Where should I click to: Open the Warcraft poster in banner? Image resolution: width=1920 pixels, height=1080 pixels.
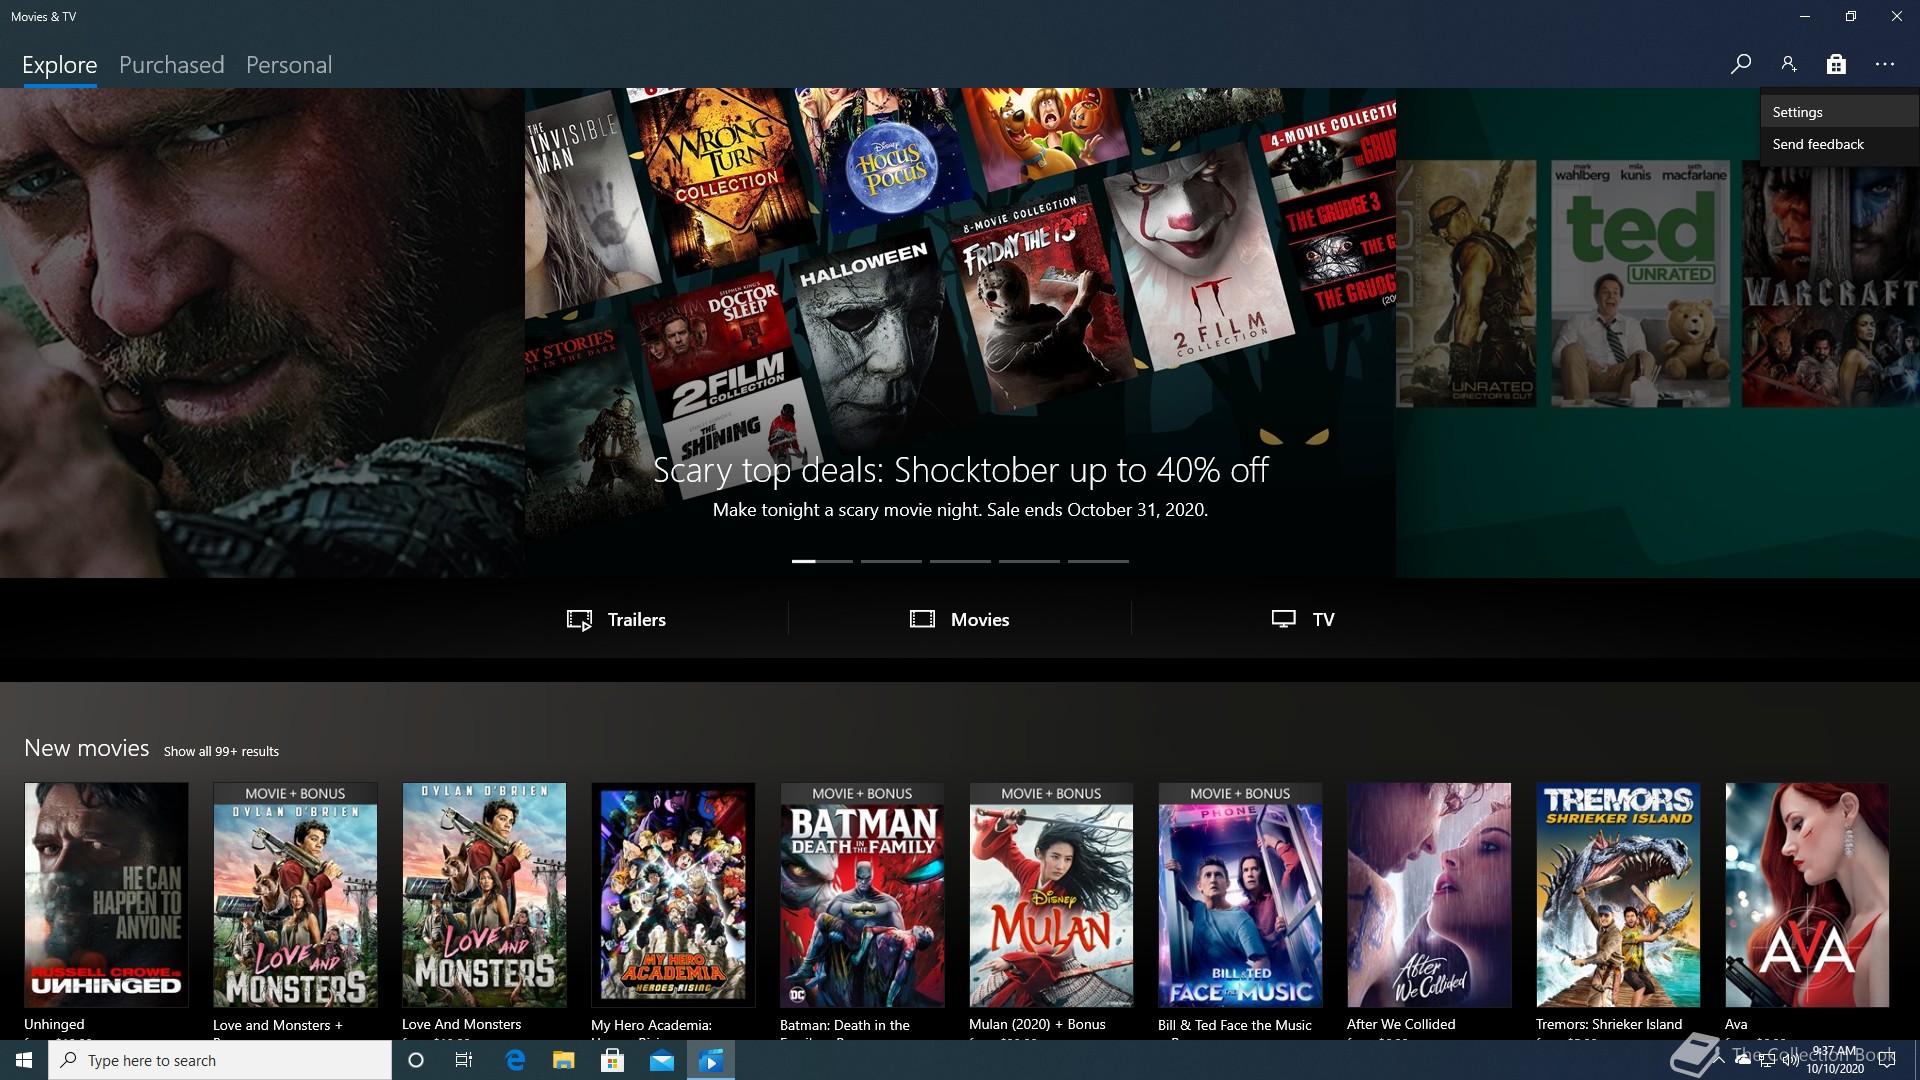point(1830,284)
